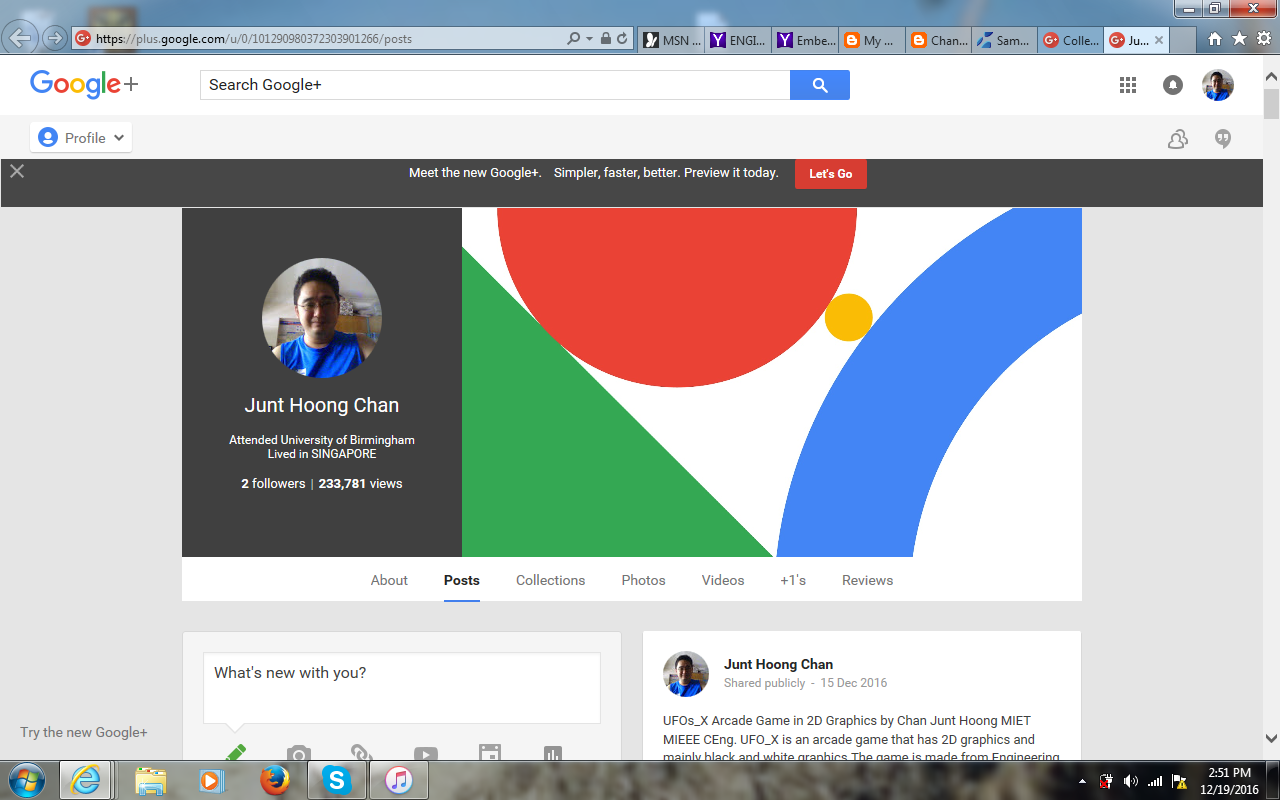Click the Windows Explorer taskbar icon
Image resolution: width=1280 pixels, height=800 pixels.
click(x=150, y=780)
